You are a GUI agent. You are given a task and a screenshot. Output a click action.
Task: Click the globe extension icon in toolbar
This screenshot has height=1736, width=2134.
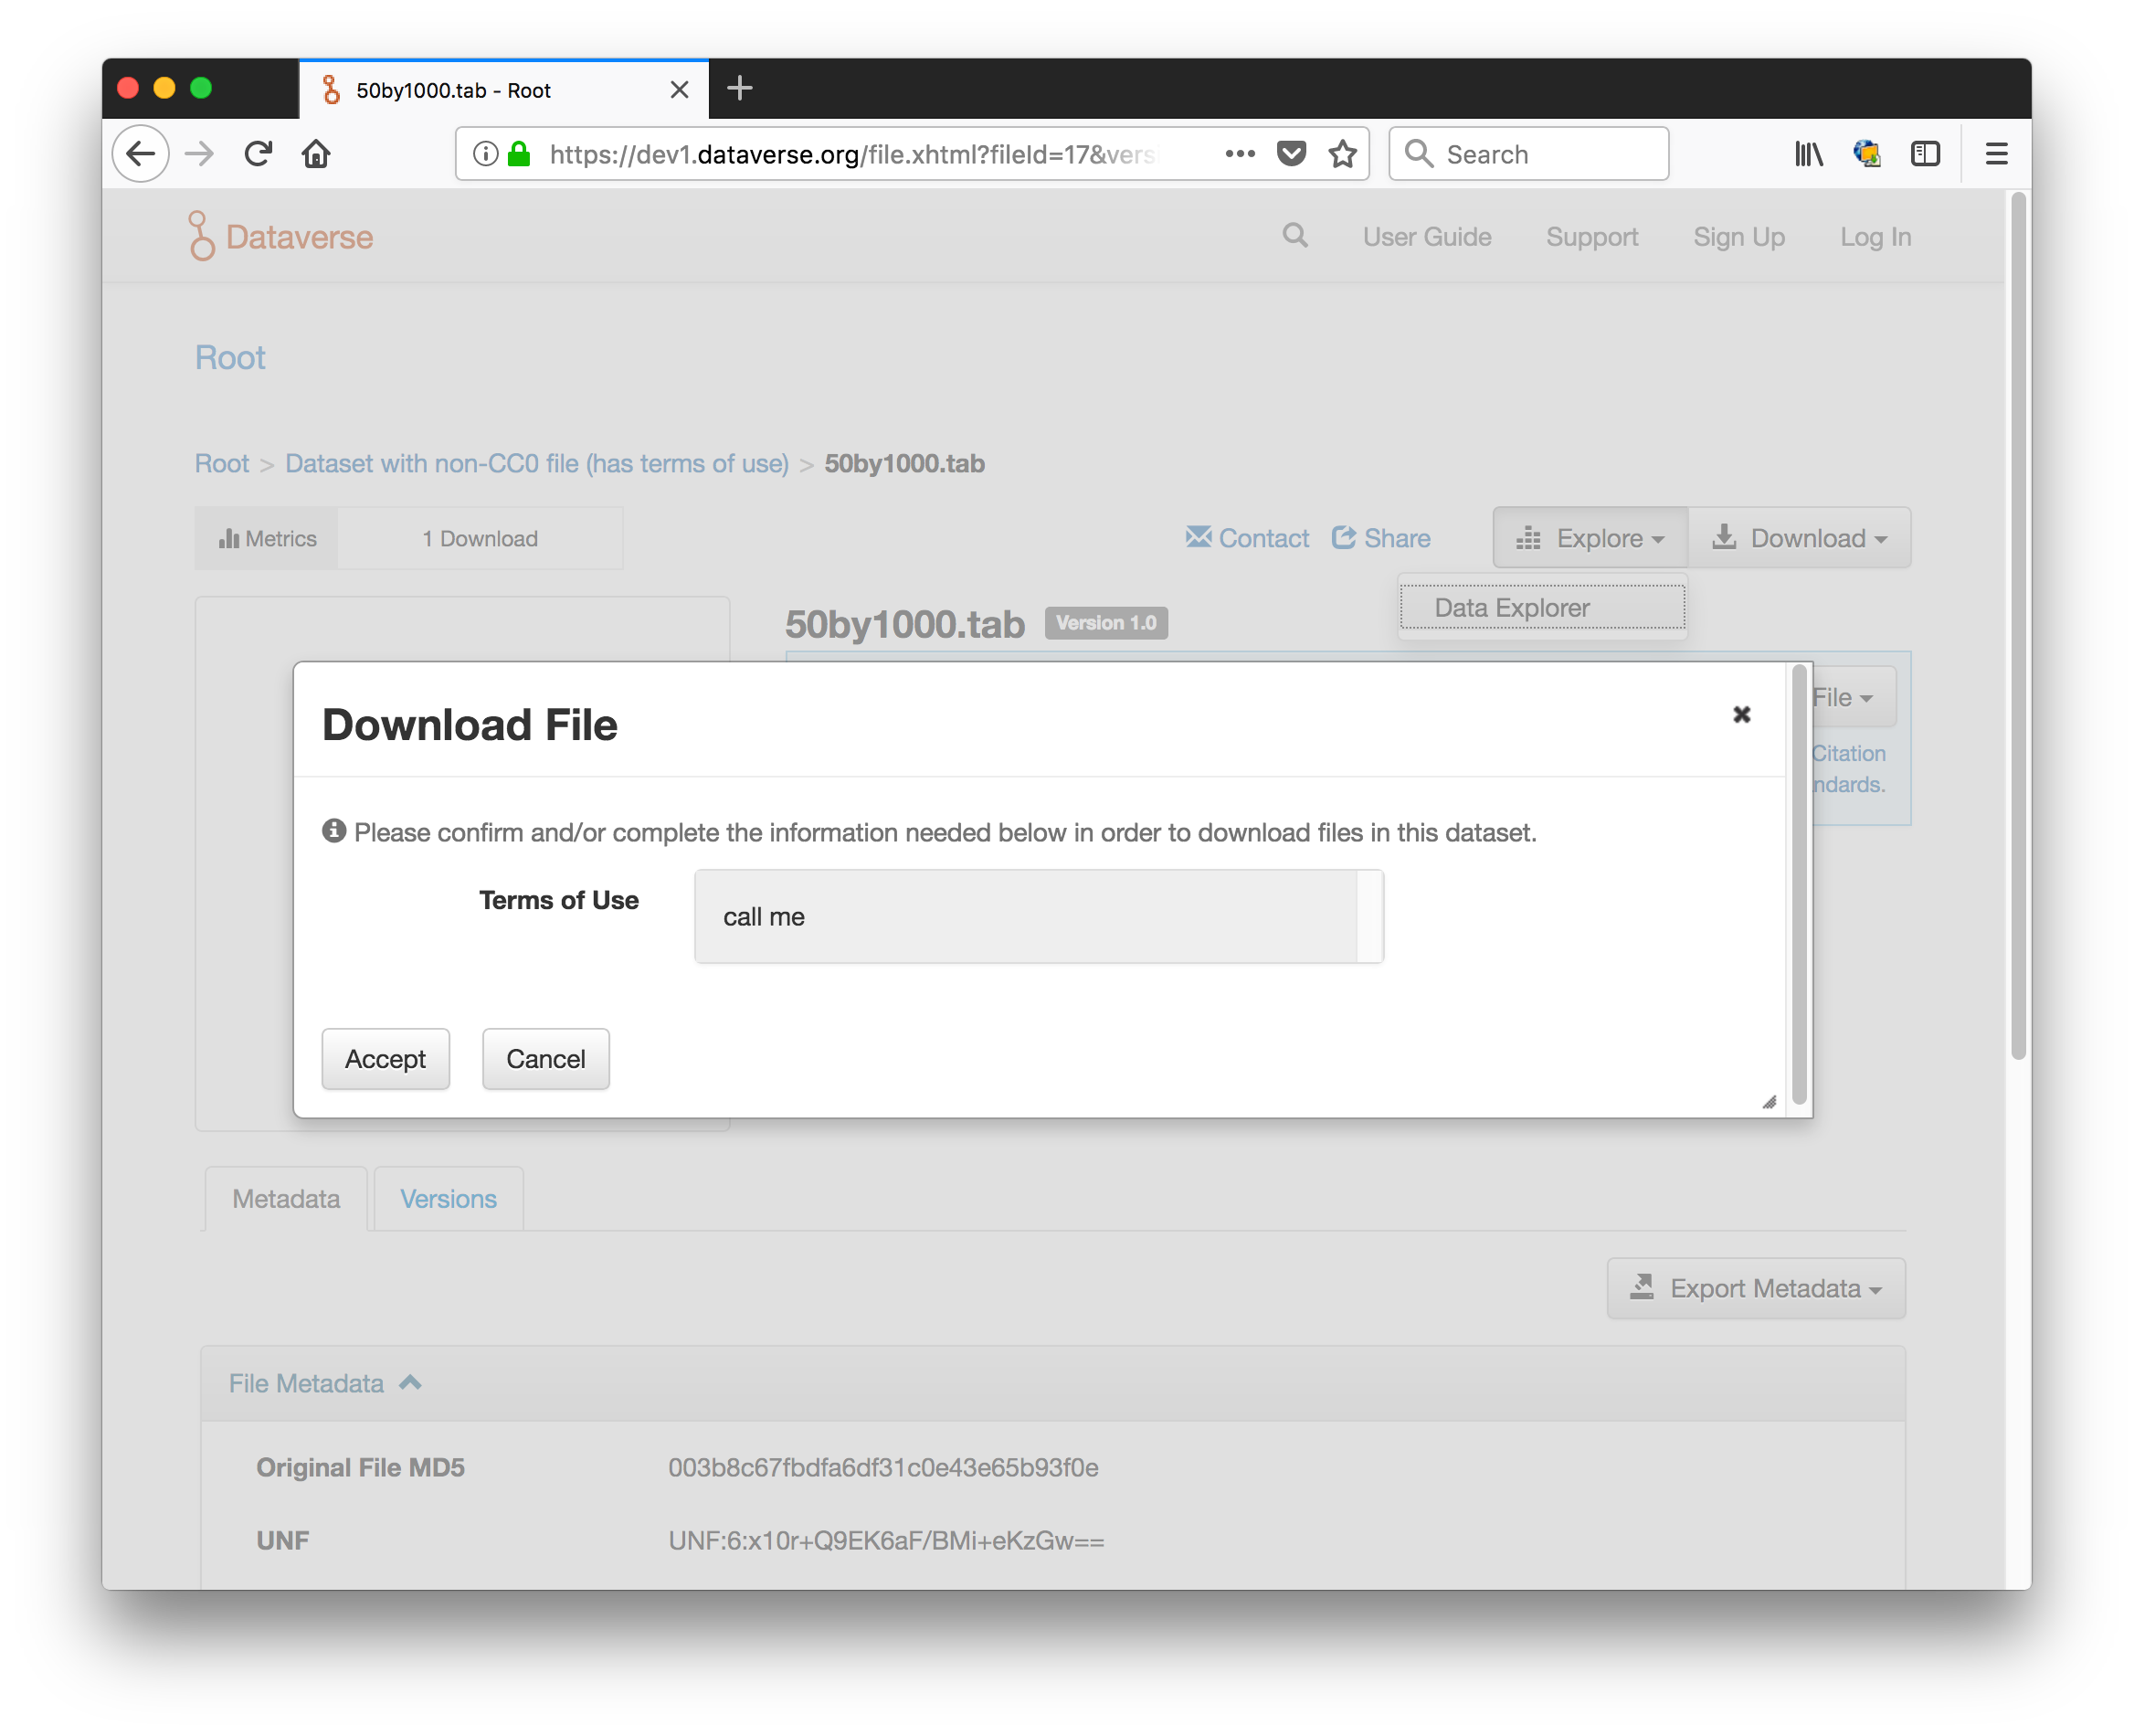pyautogui.click(x=1866, y=154)
